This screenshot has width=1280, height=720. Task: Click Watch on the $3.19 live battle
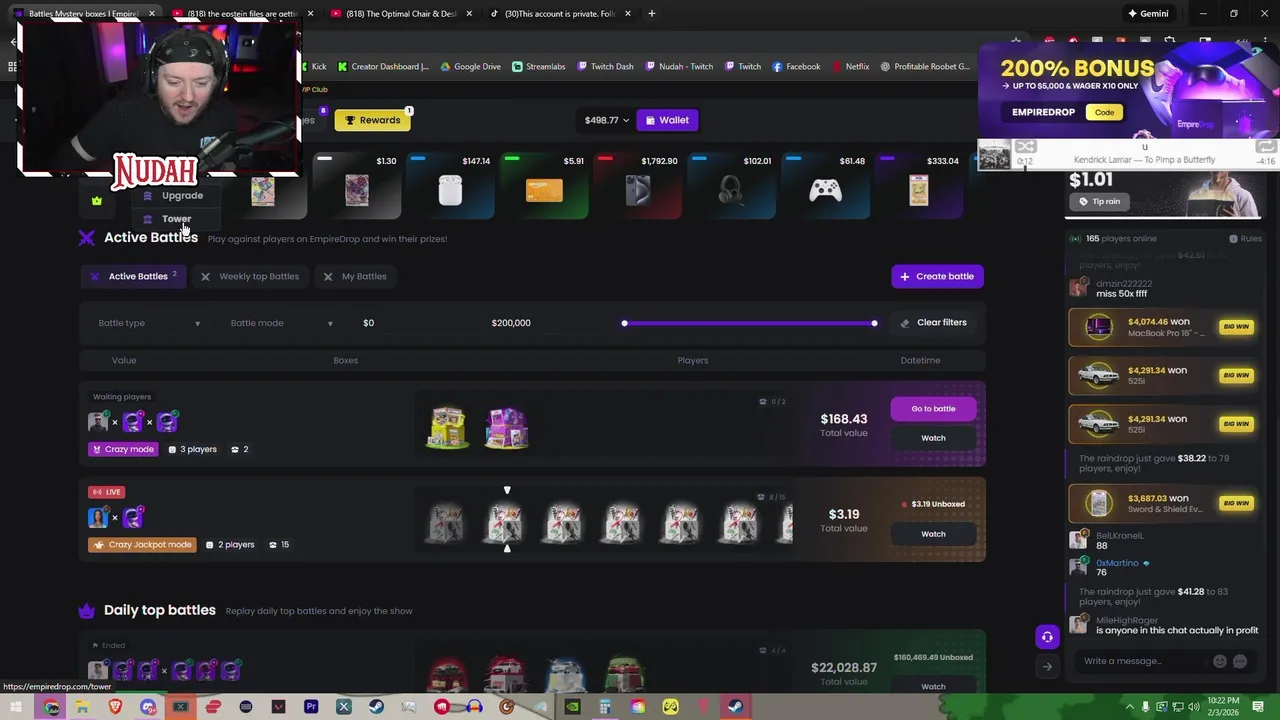(933, 534)
